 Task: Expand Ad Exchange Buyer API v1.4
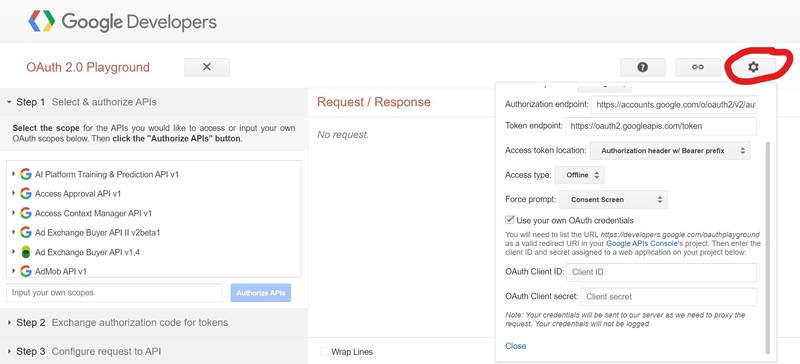pyautogui.click(x=13, y=252)
